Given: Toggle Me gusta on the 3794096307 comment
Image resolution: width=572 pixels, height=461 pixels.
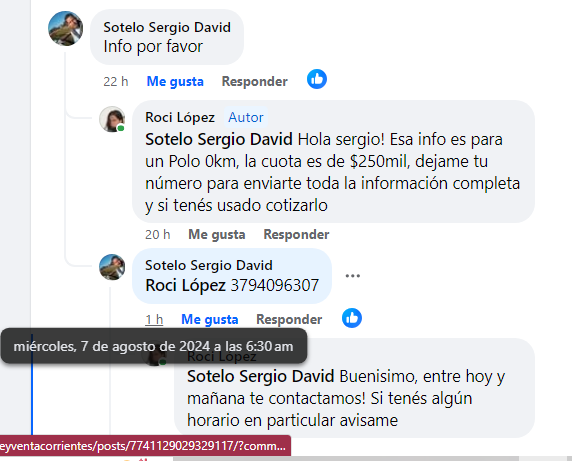Looking at the screenshot, I should pos(209,319).
